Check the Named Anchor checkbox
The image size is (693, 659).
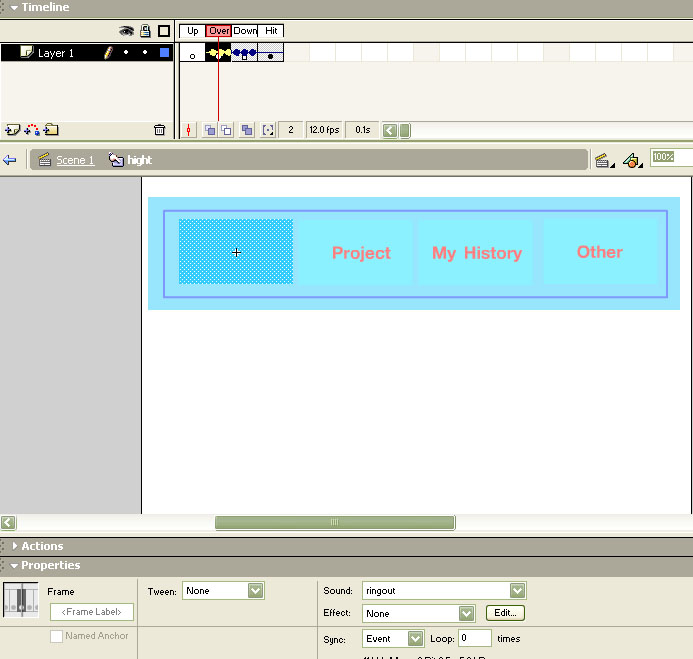pos(57,636)
